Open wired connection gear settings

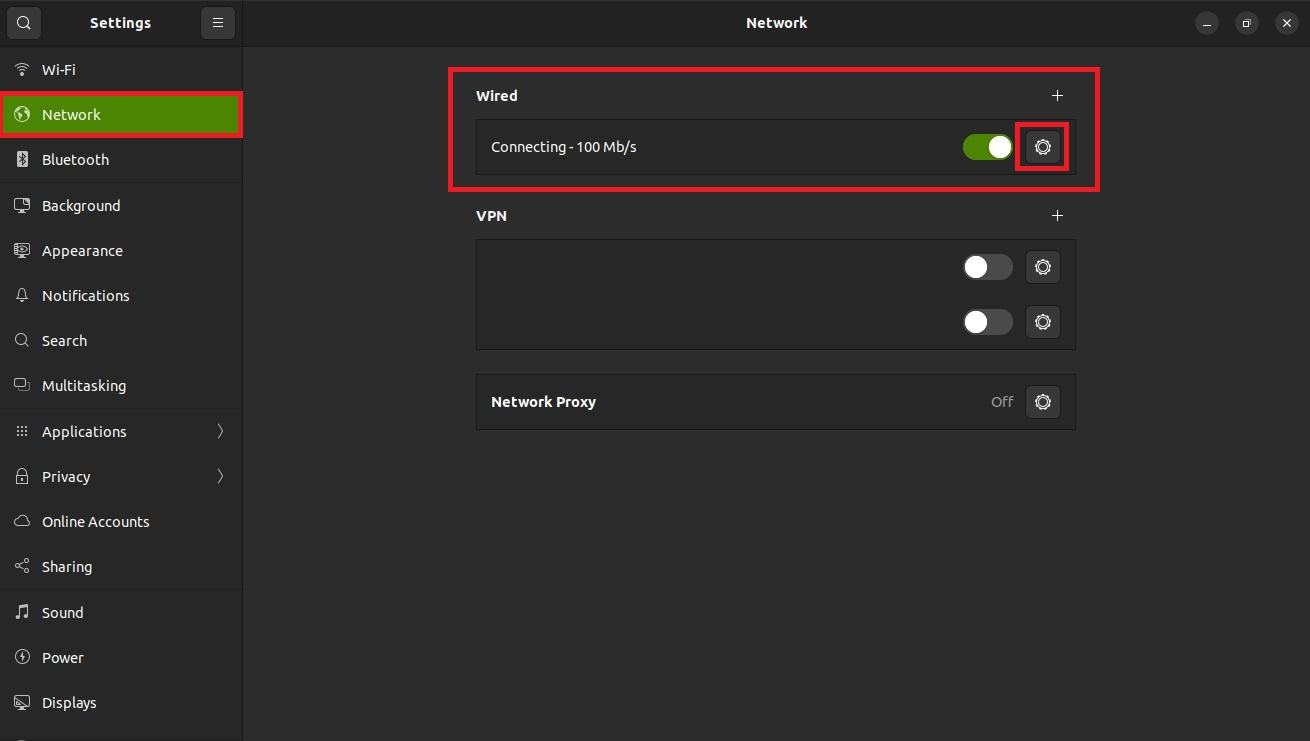pyautogui.click(x=1042, y=147)
